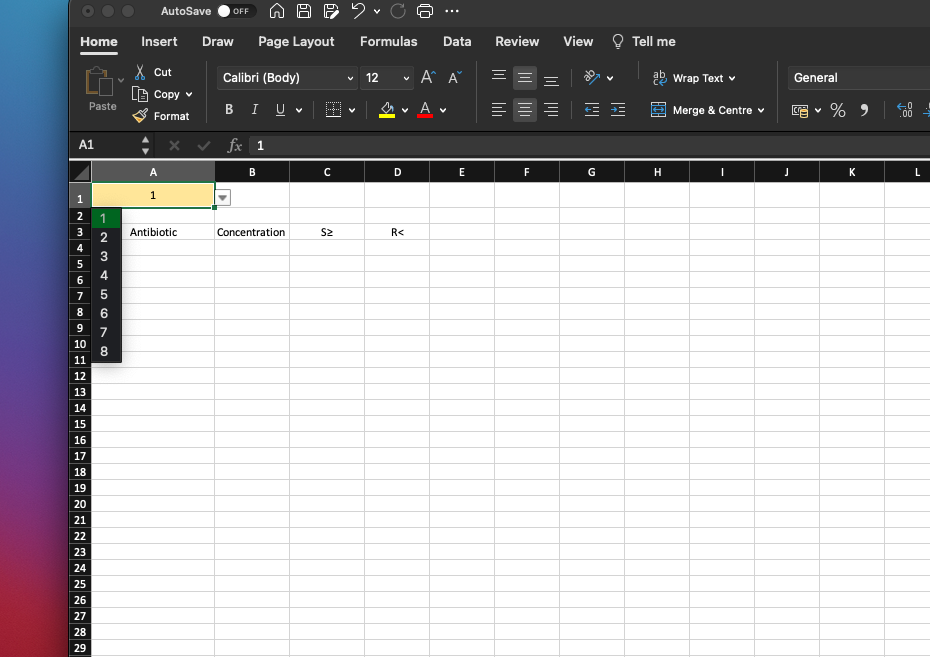
Task: Click the Select All corner triangle
Action: 81,172
